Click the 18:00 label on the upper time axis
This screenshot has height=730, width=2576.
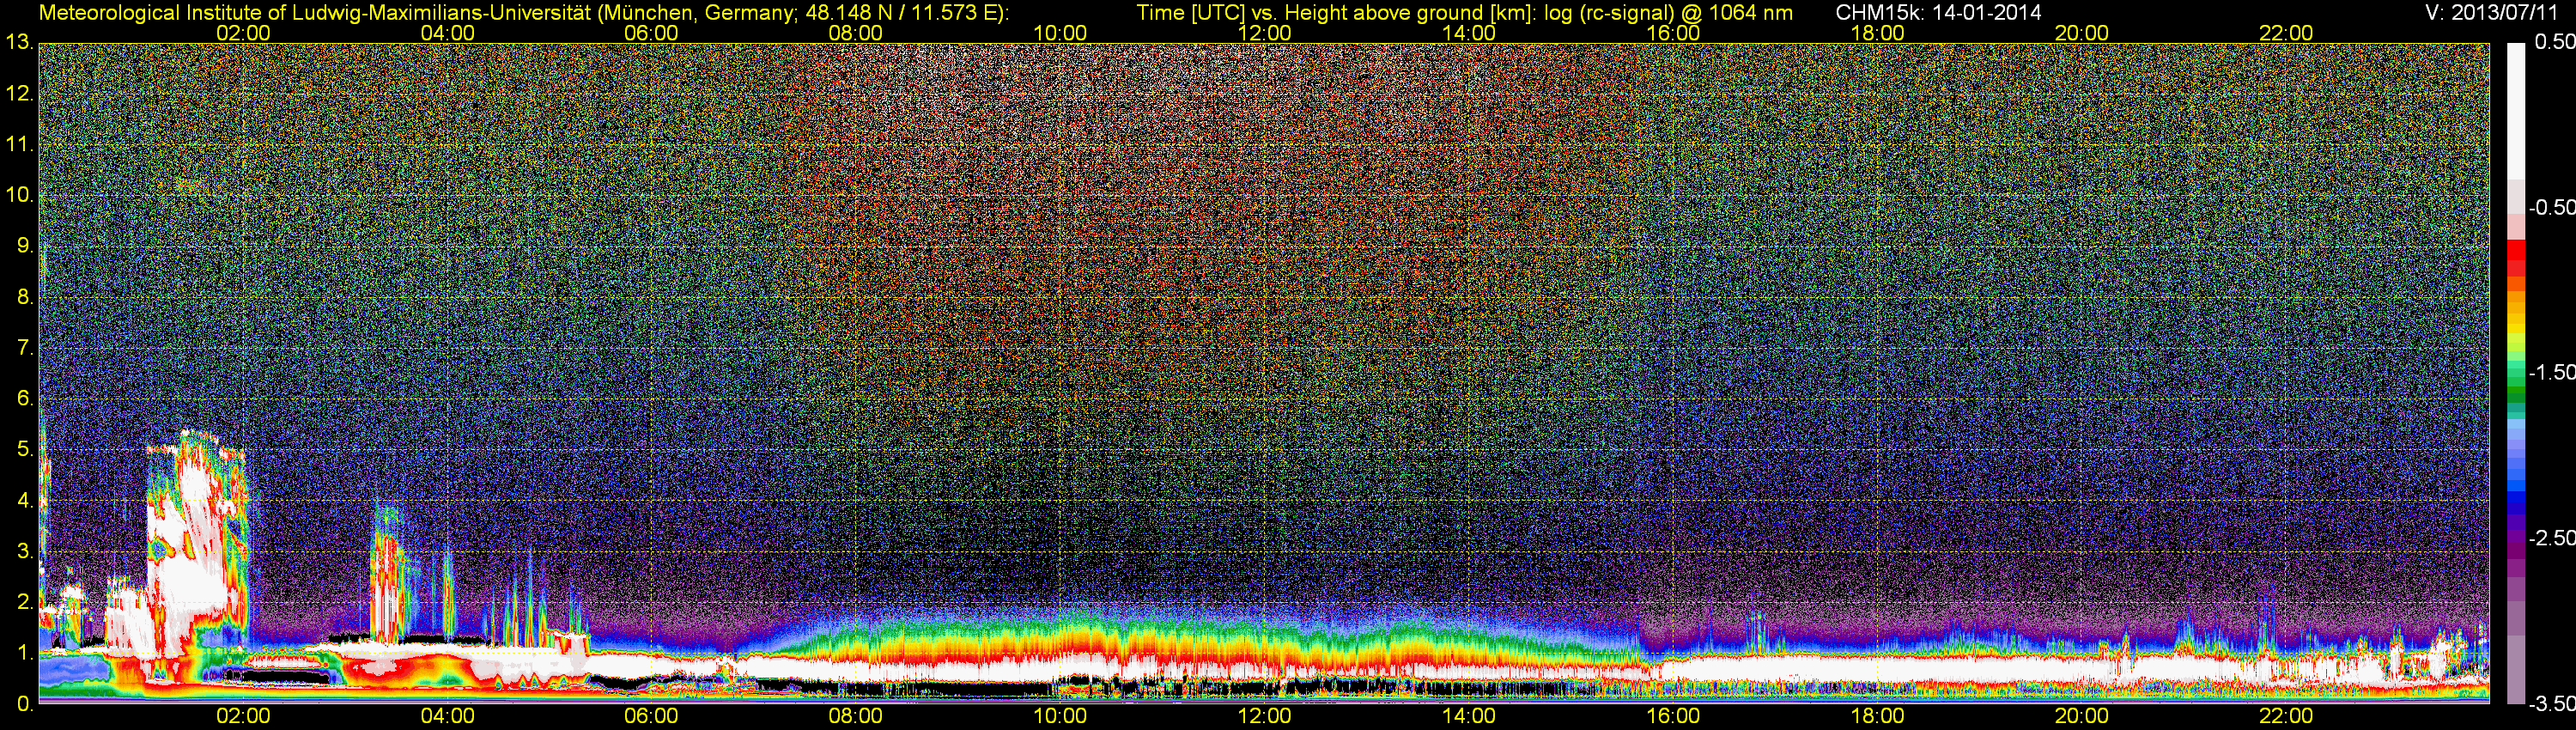pyautogui.click(x=1878, y=33)
